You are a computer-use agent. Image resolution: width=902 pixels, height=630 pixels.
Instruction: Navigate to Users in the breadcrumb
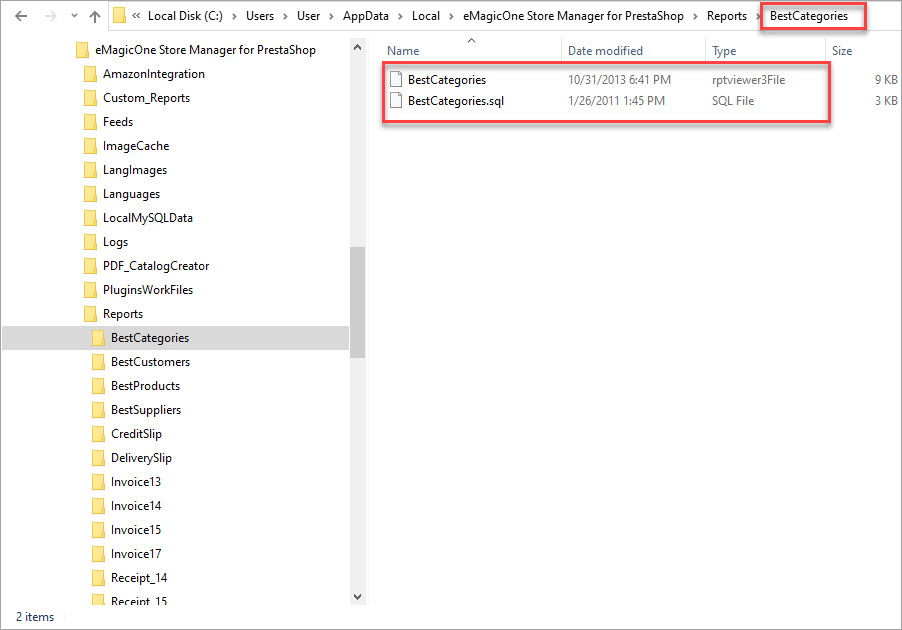260,16
